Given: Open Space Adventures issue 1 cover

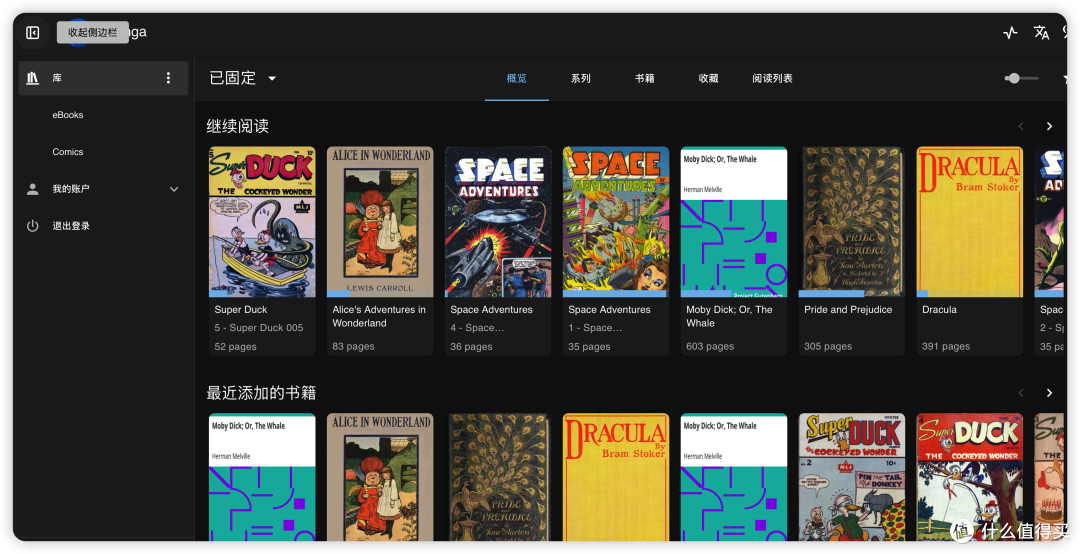Looking at the screenshot, I should [616, 222].
